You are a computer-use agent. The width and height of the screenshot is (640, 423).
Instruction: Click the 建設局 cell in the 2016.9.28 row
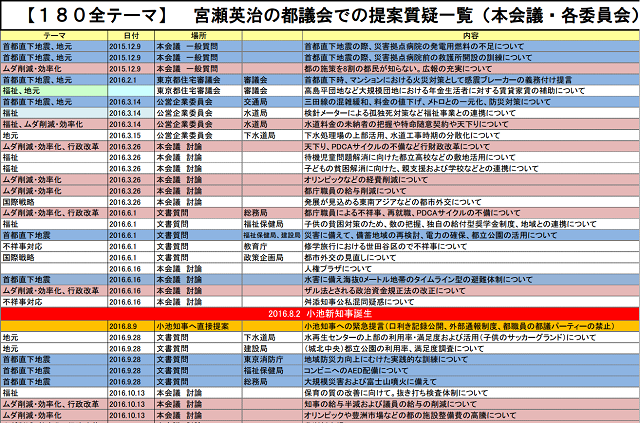(x=272, y=348)
